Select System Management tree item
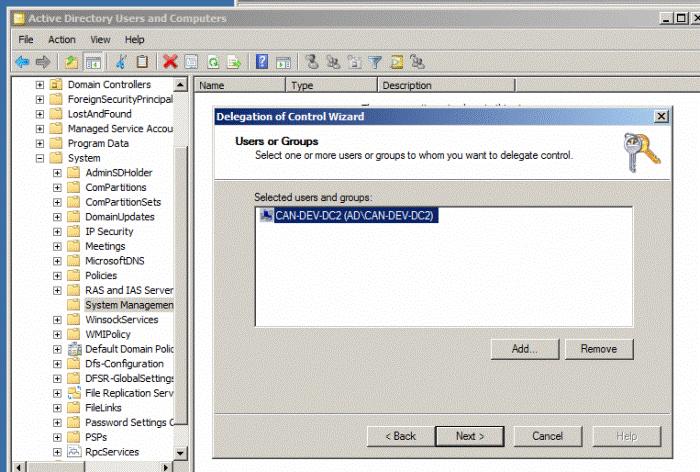The width and height of the screenshot is (700, 472). click(x=129, y=305)
